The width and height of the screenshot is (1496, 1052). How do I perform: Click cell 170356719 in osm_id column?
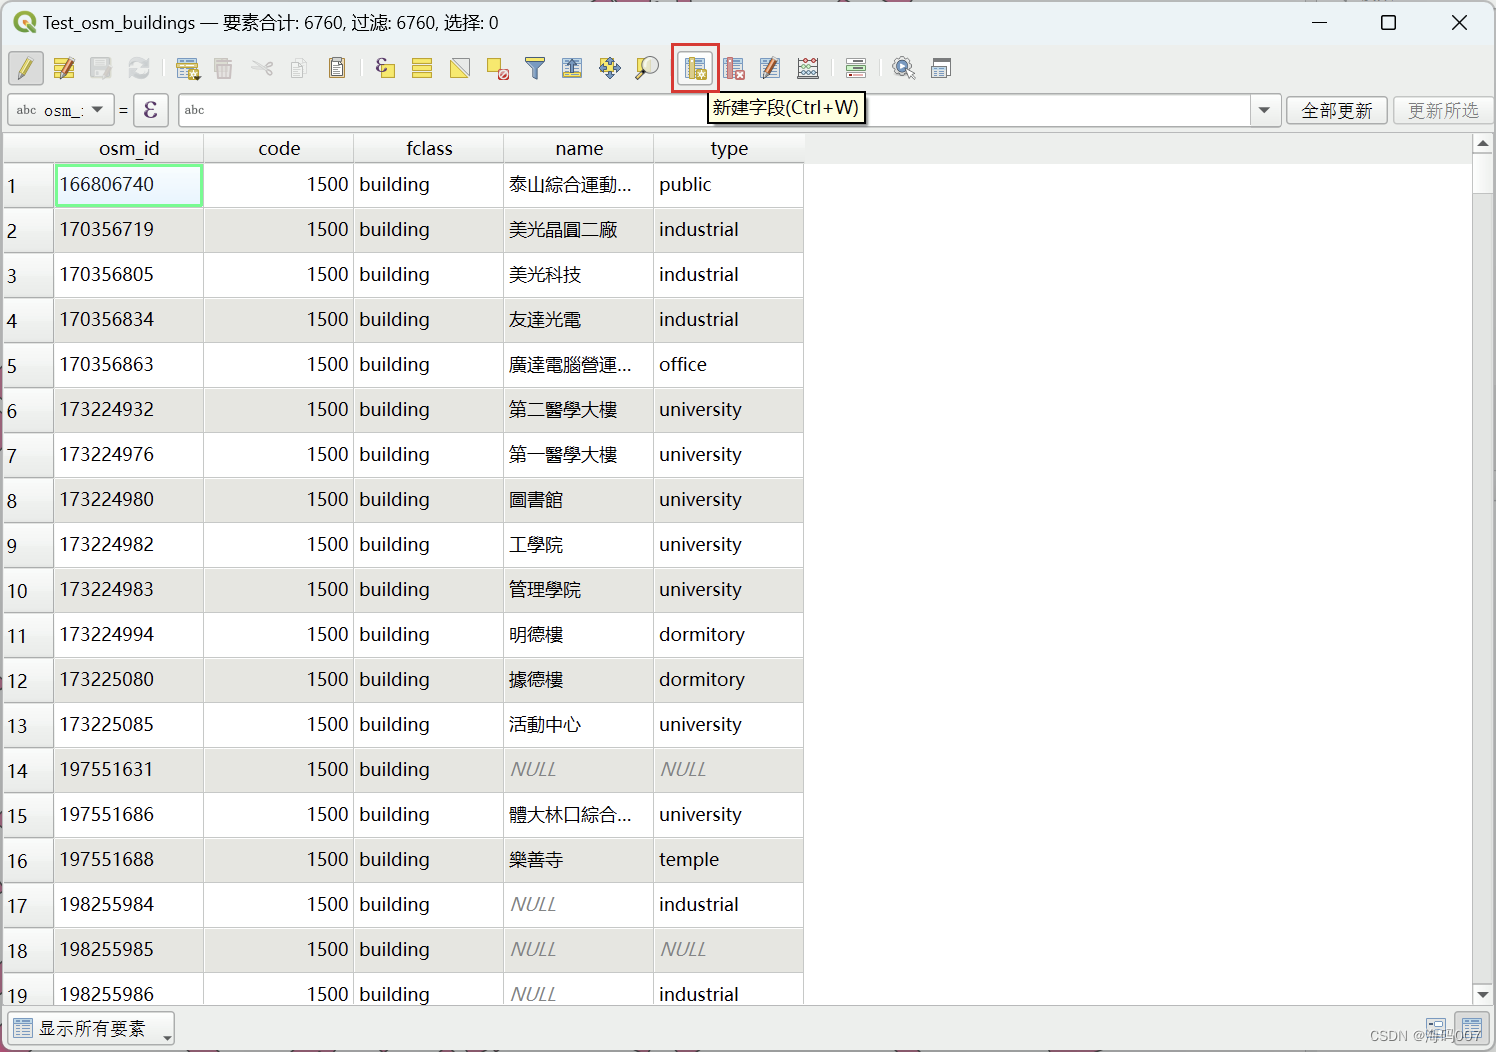[129, 230]
